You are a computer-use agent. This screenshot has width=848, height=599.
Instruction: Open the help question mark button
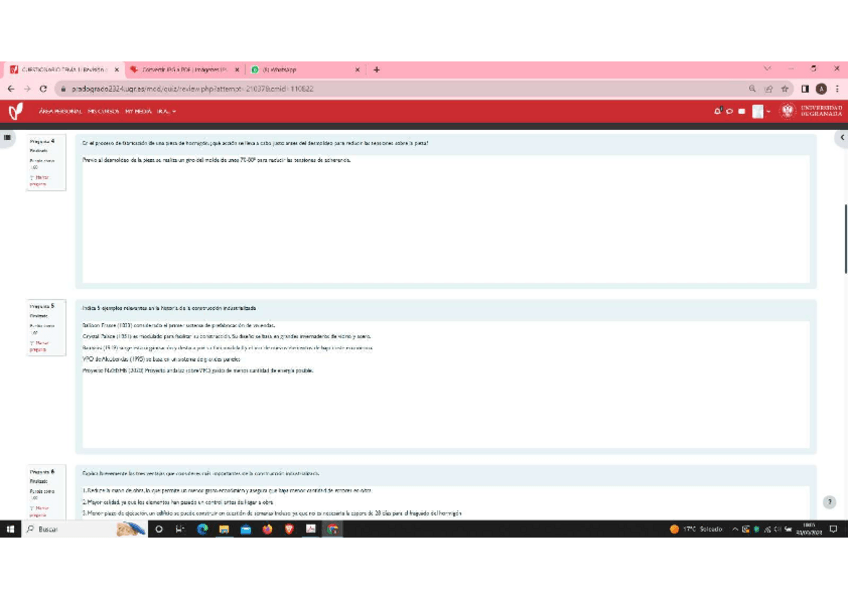point(830,502)
